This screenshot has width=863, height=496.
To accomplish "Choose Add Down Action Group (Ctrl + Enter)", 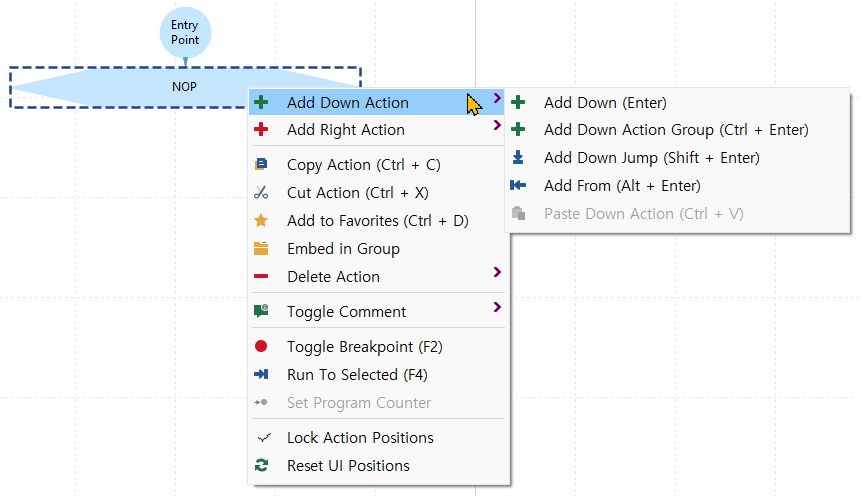I will 678,130.
